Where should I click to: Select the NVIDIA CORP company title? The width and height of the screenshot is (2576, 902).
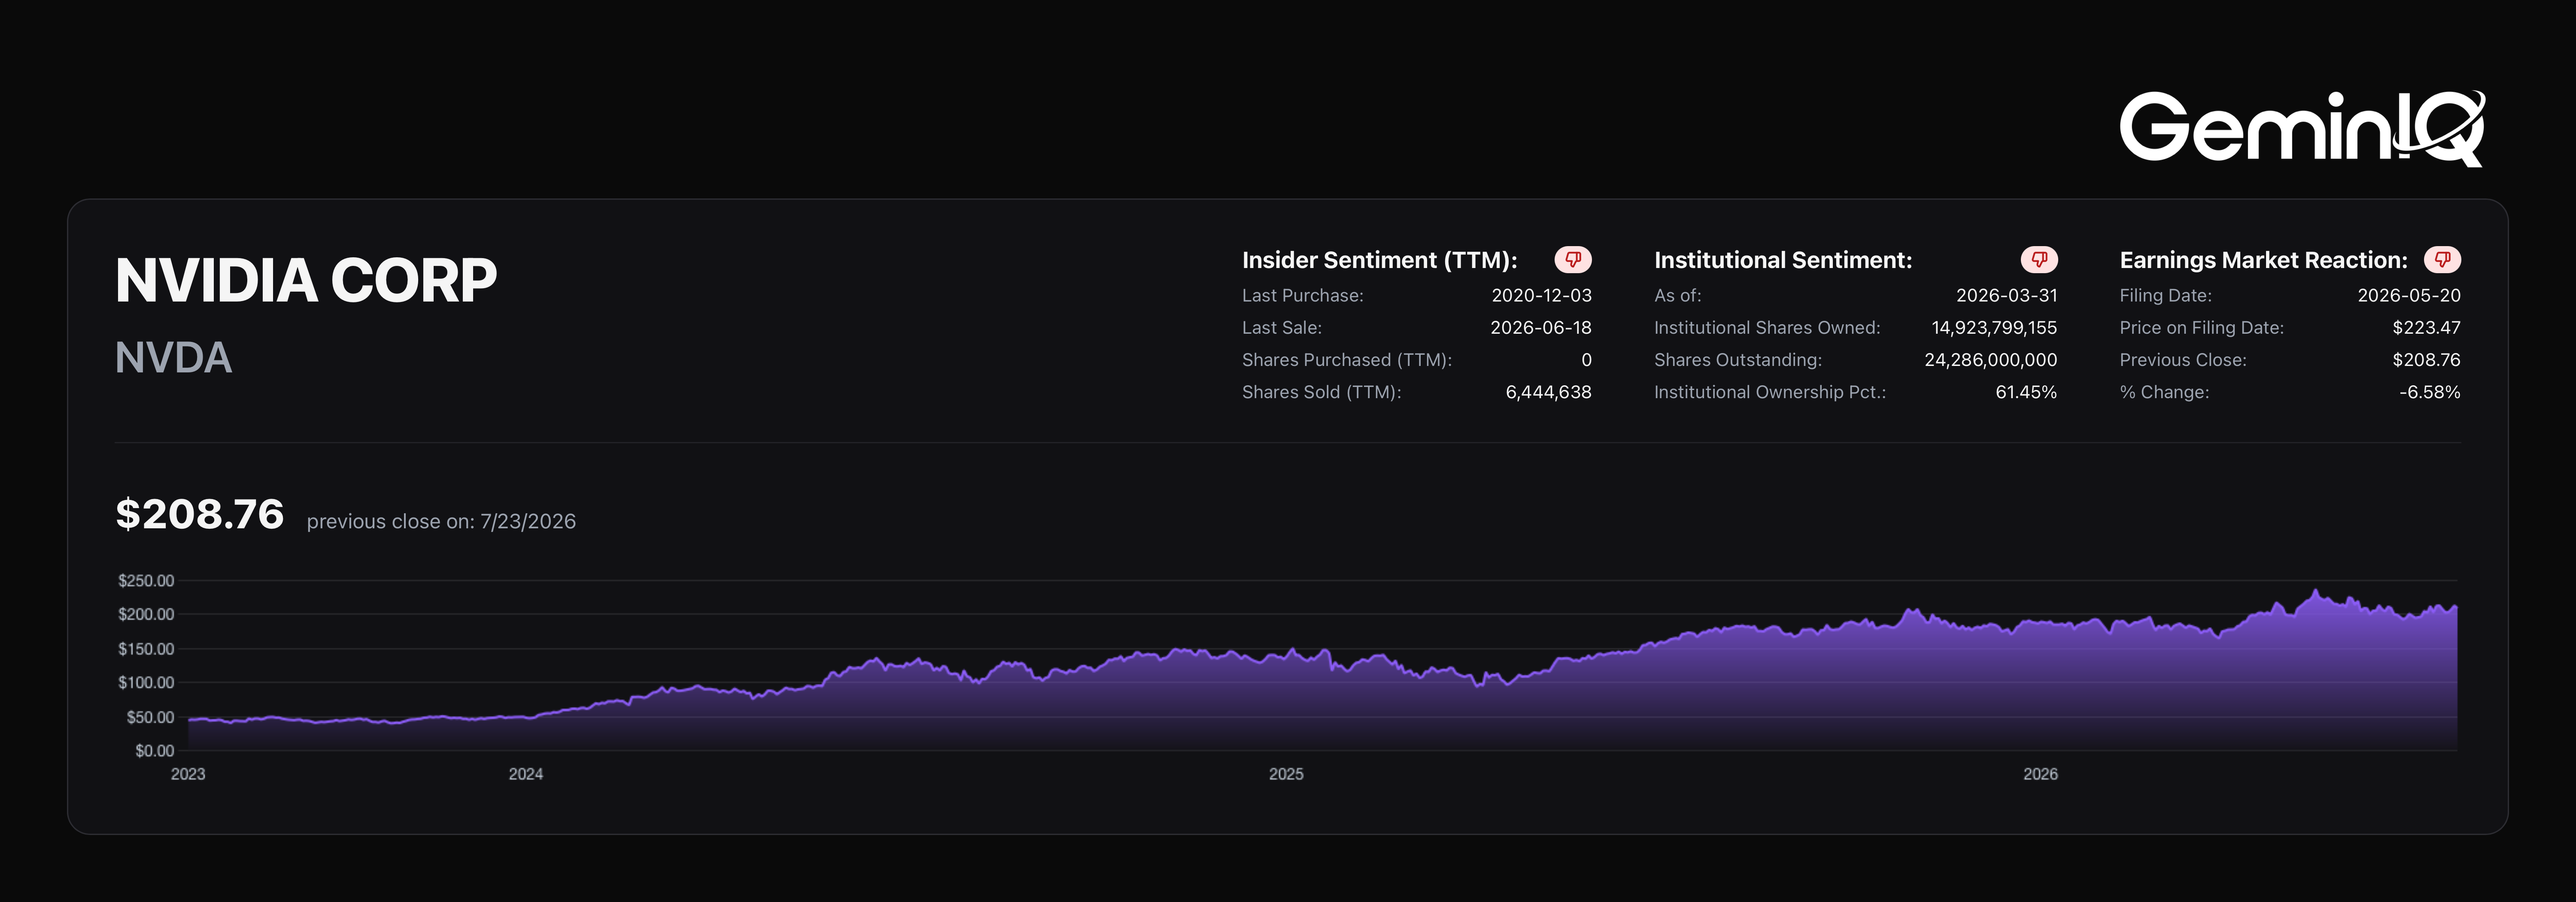[x=306, y=280]
